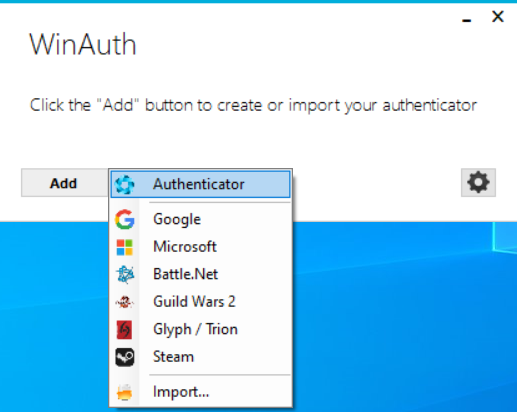Screen dimensions: 517x412
Task: Click the Battle.Net logo icon
Action: [x=125, y=275]
